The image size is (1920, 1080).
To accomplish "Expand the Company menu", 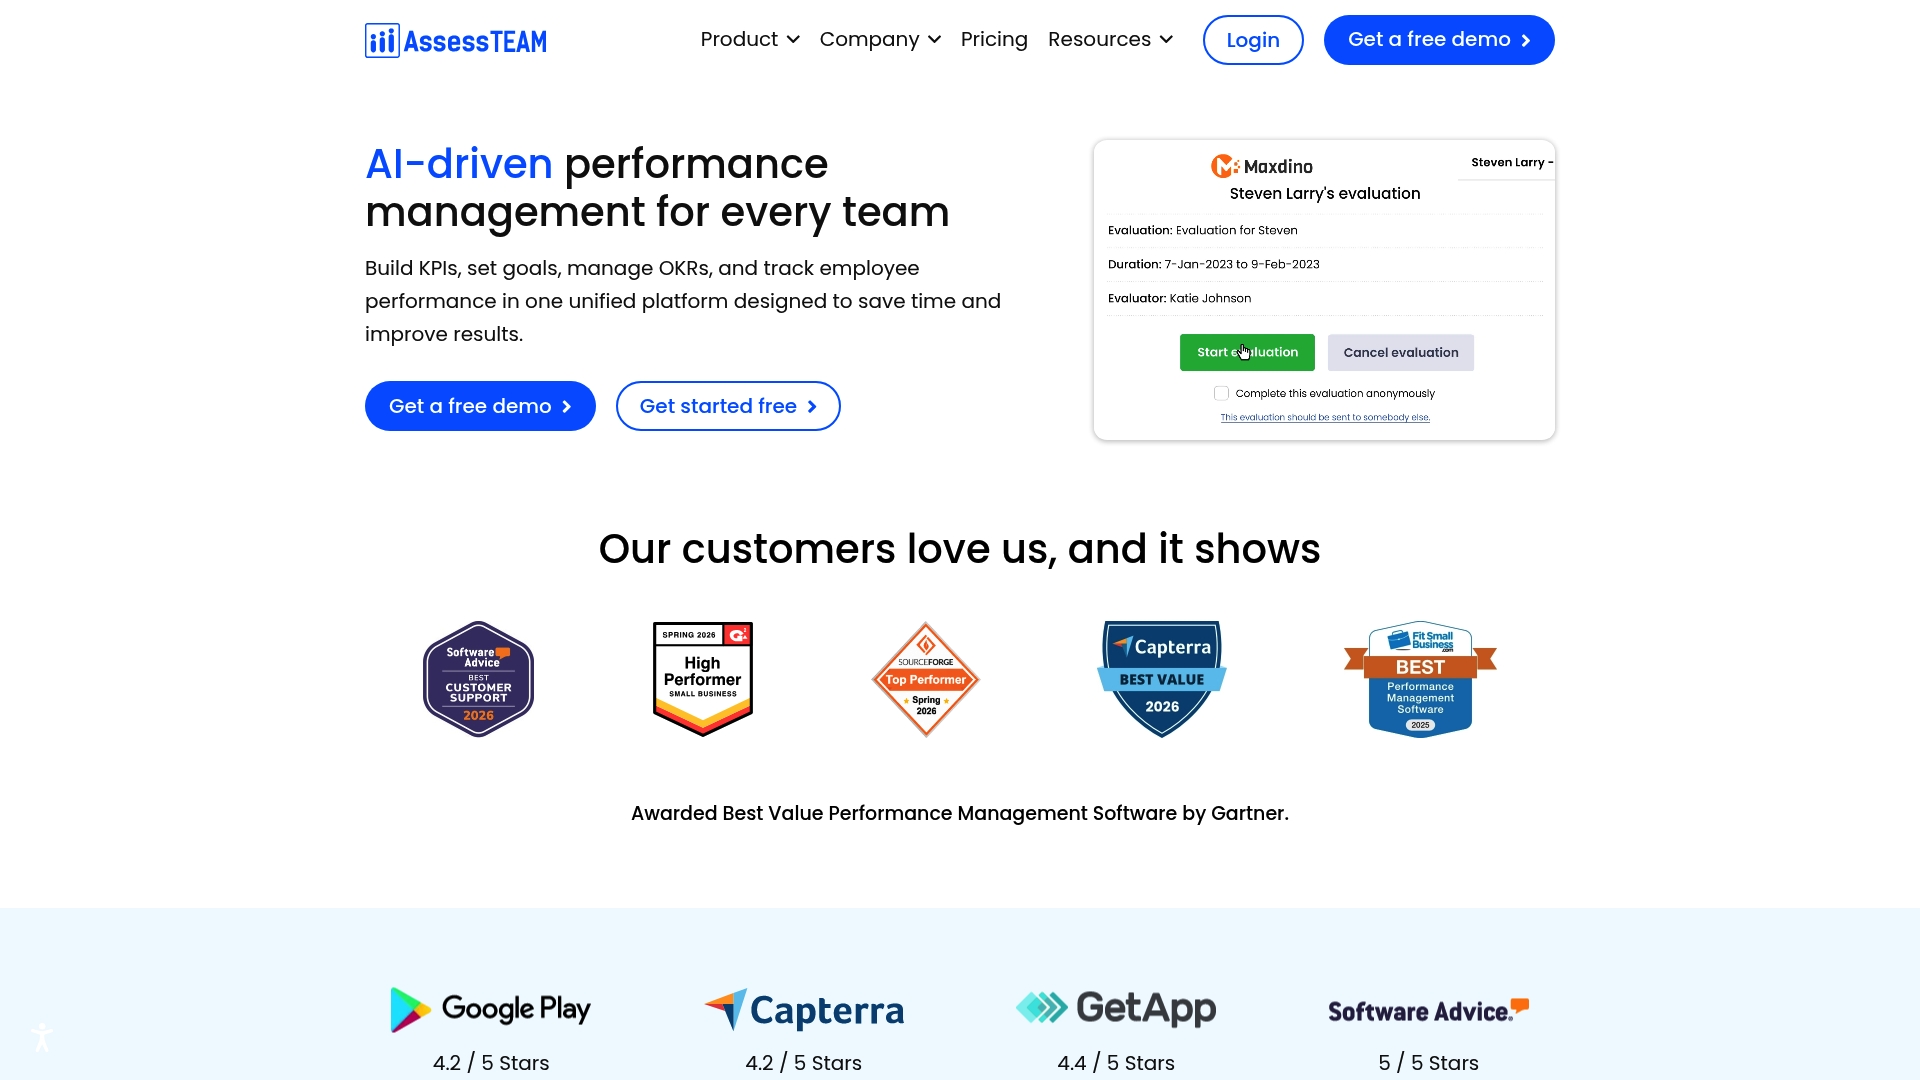I will (x=880, y=40).
